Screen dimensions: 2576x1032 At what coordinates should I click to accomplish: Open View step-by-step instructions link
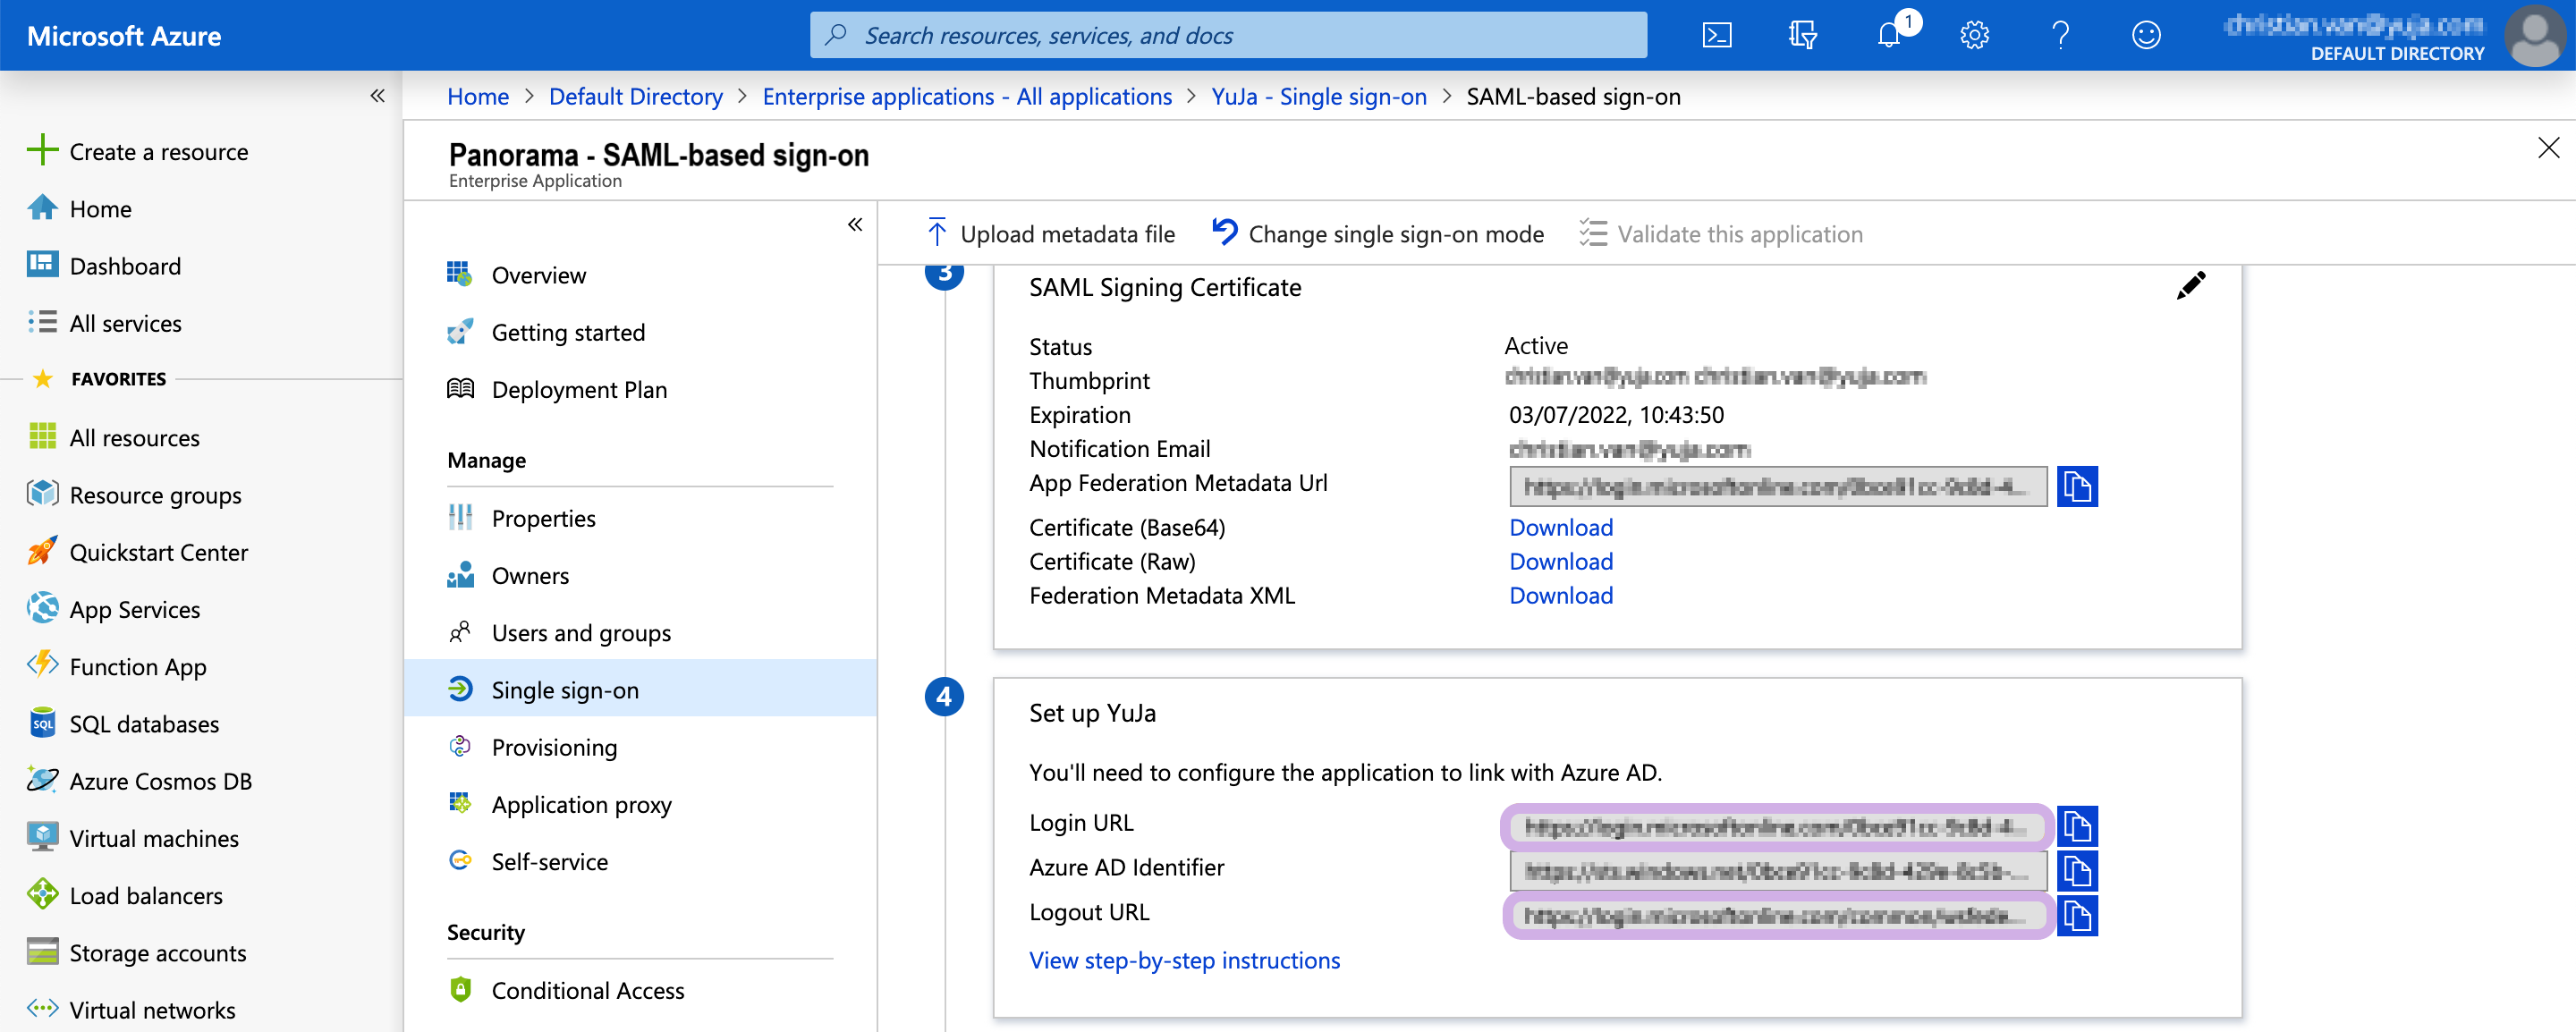1184,960
